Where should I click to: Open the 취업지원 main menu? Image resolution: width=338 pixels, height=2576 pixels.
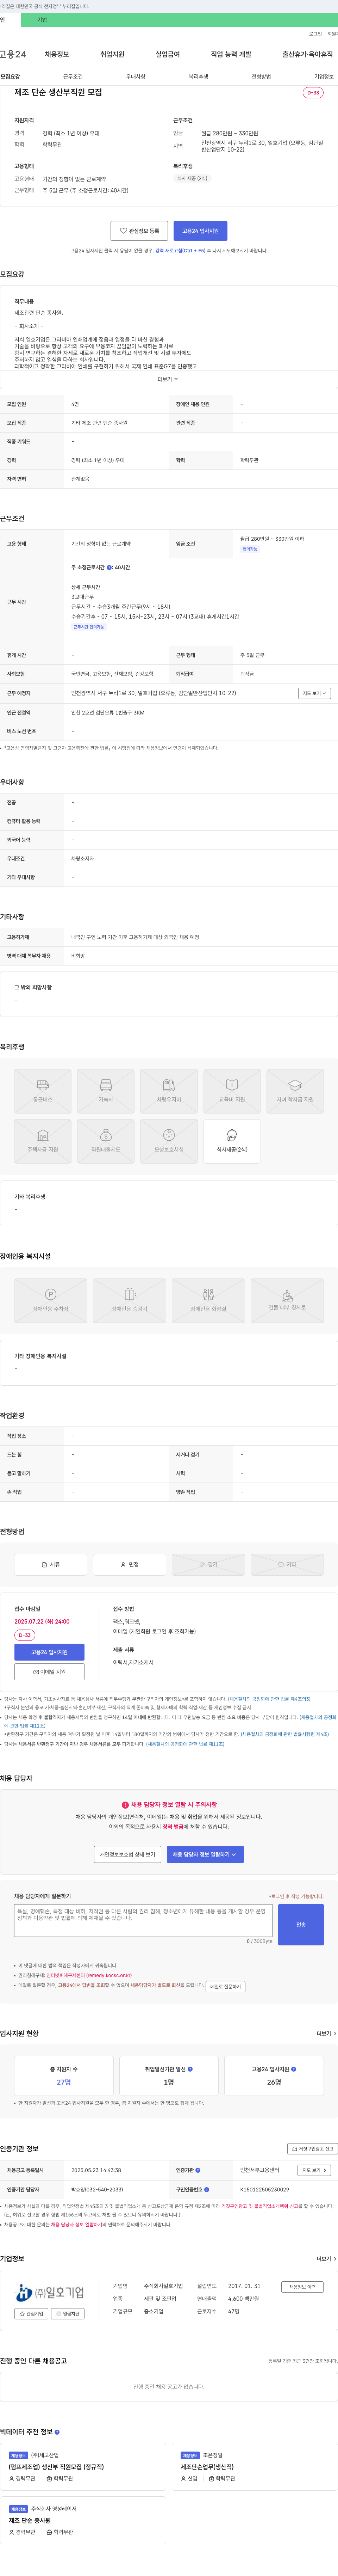point(112,54)
